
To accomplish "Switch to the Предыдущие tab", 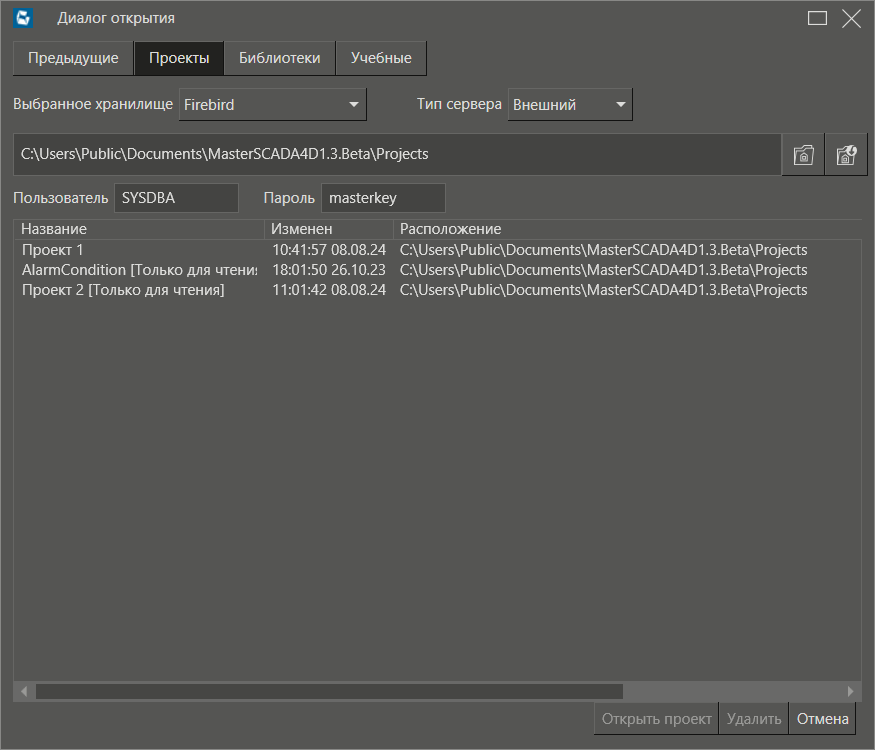I will click(72, 58).
